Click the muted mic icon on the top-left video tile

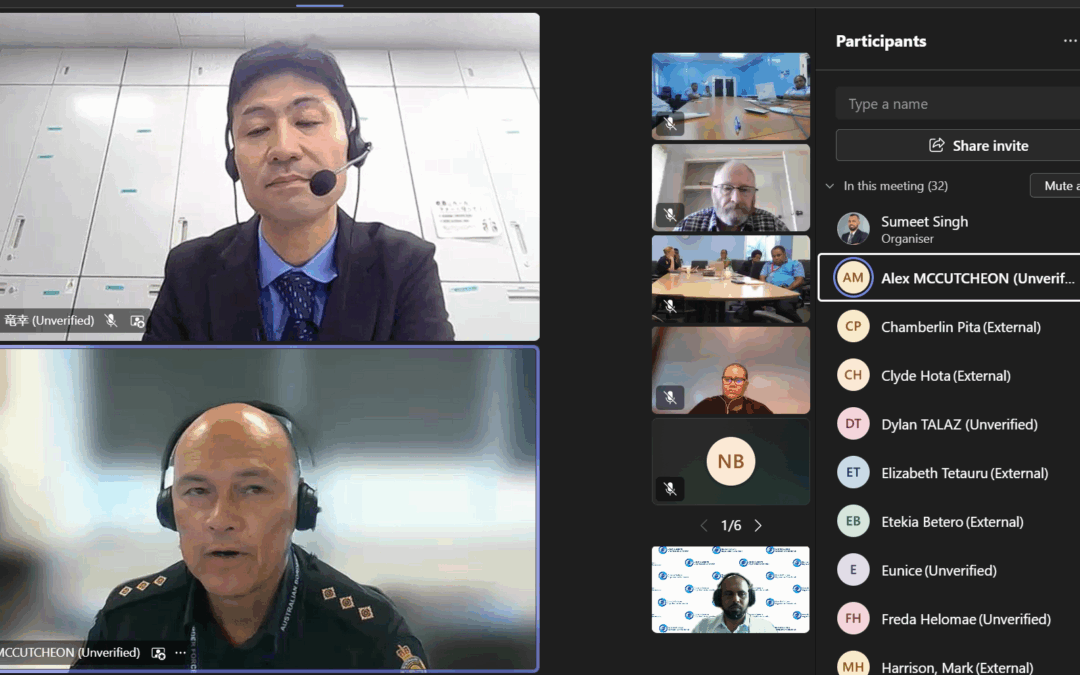[x=111, y=321]
